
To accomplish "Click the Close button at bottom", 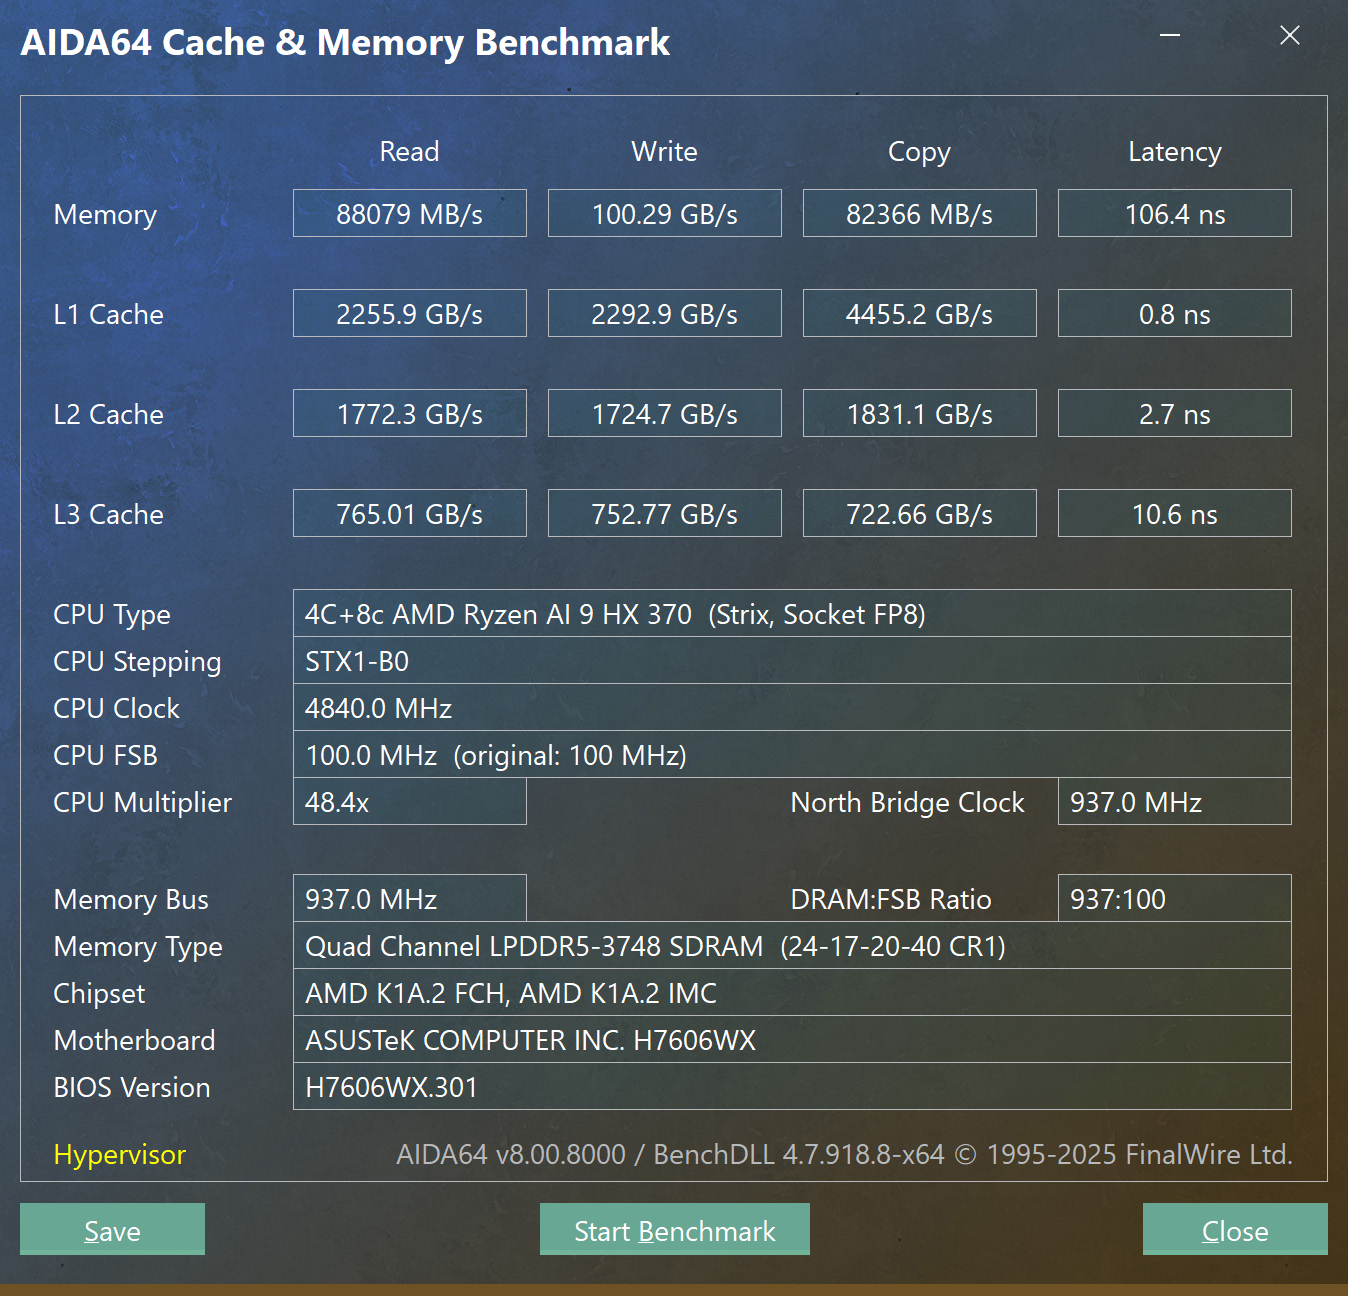I will click(x=1235, y=1229).
